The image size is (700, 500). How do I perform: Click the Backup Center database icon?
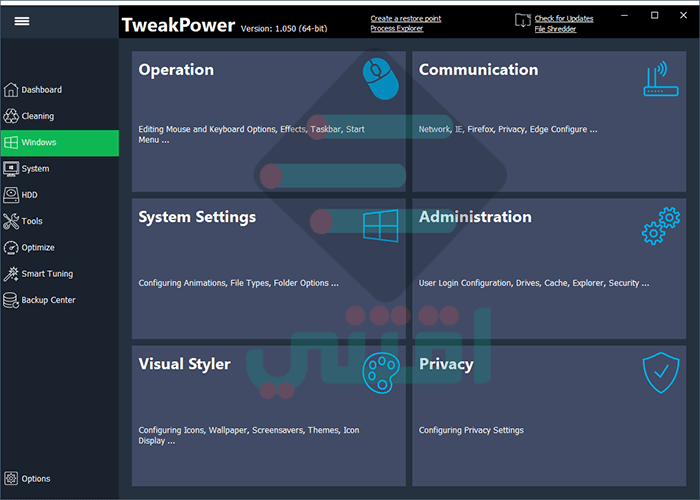[11, 300]
